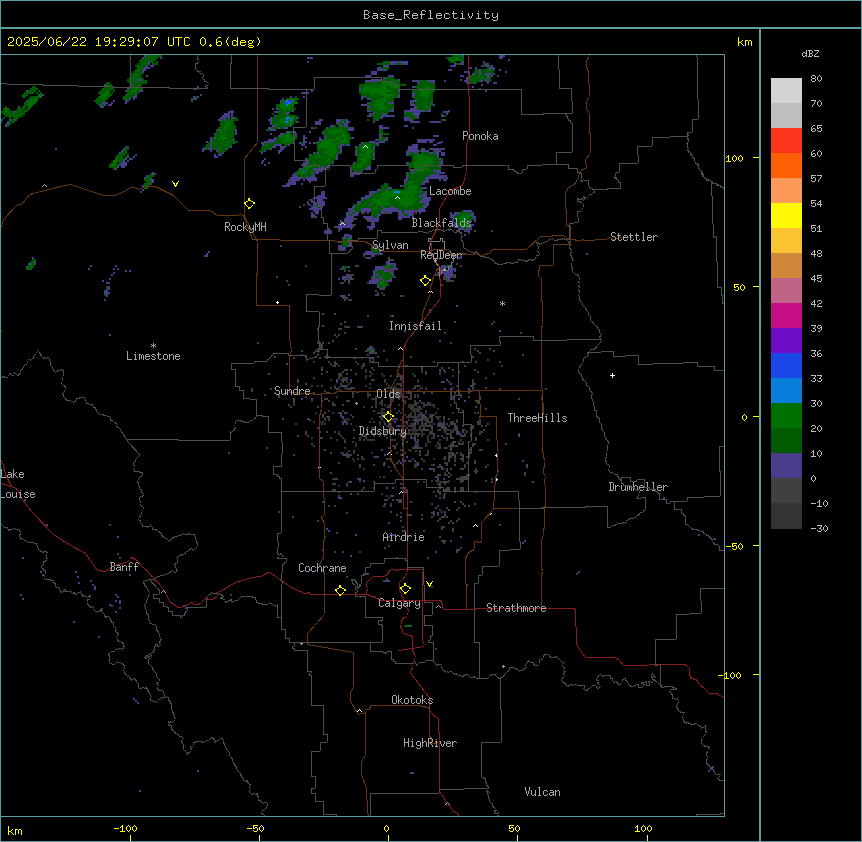862x842 pixels.
Task: Select the RedDeer label
Action: tap(441, 255)
